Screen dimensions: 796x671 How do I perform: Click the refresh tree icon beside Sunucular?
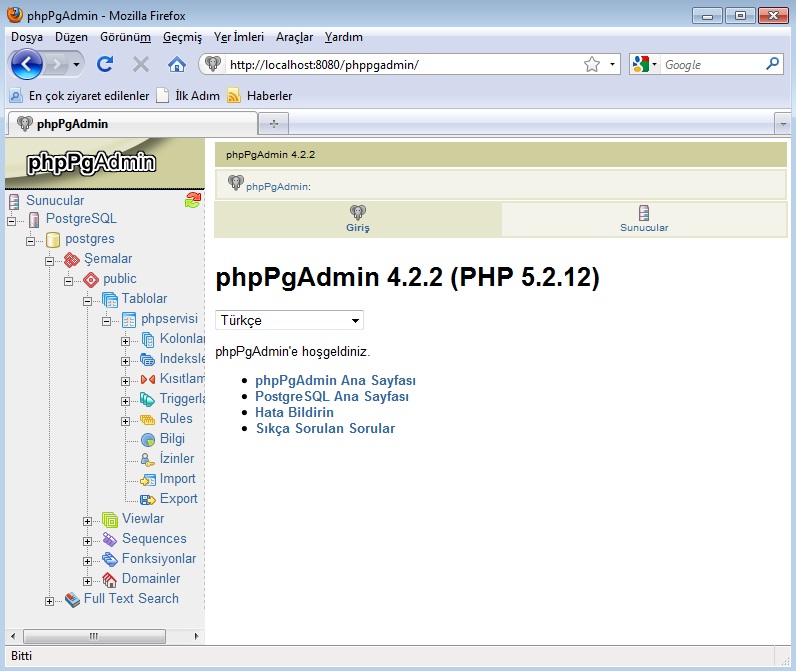click(193, 200)
